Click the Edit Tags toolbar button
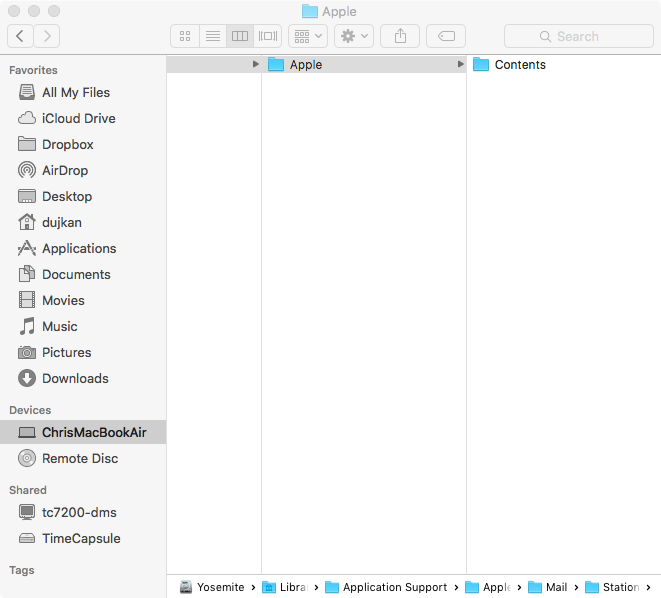Screen dimensions: 661x598 click(x=446, y=36)
